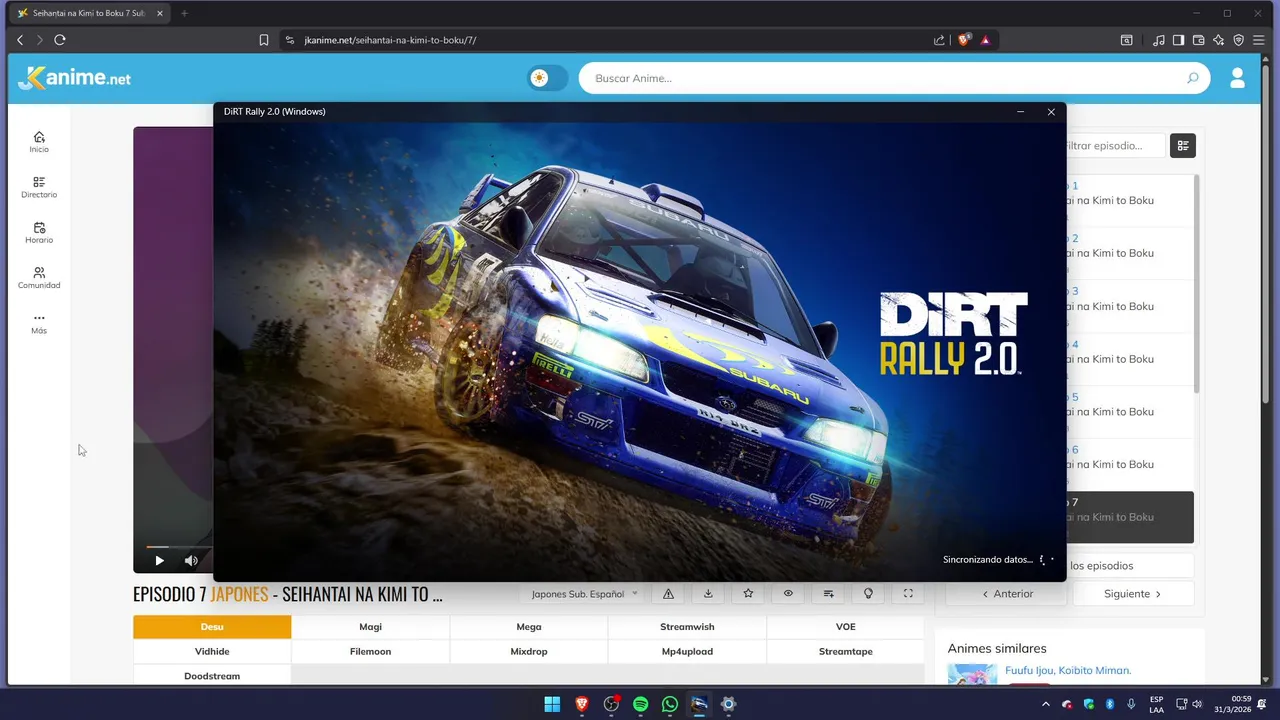Open the Brave VPN shield icon
Viewport: 1280px width, 720px height.
(x=1239, y=40)
